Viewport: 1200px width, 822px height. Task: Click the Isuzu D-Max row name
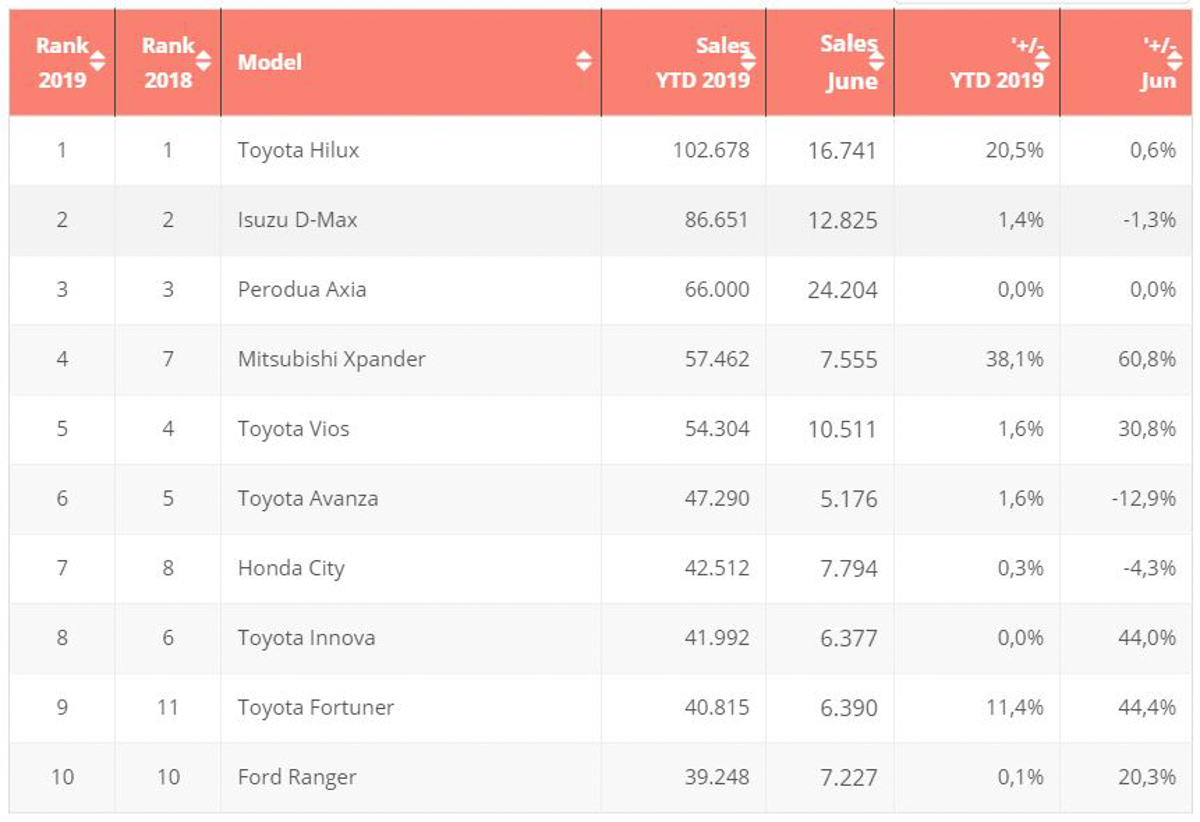coord(297,220)
